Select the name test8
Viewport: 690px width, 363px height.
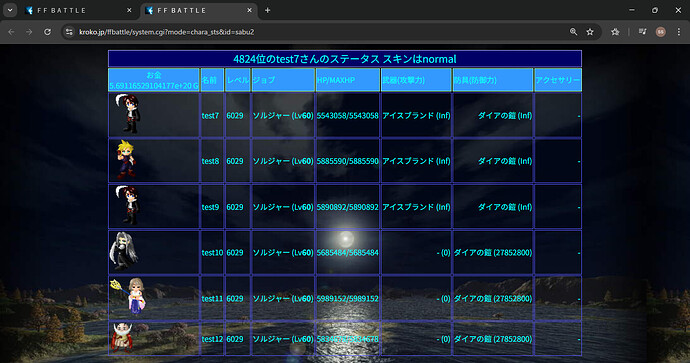pyautogui.click(x=210, y=161)
